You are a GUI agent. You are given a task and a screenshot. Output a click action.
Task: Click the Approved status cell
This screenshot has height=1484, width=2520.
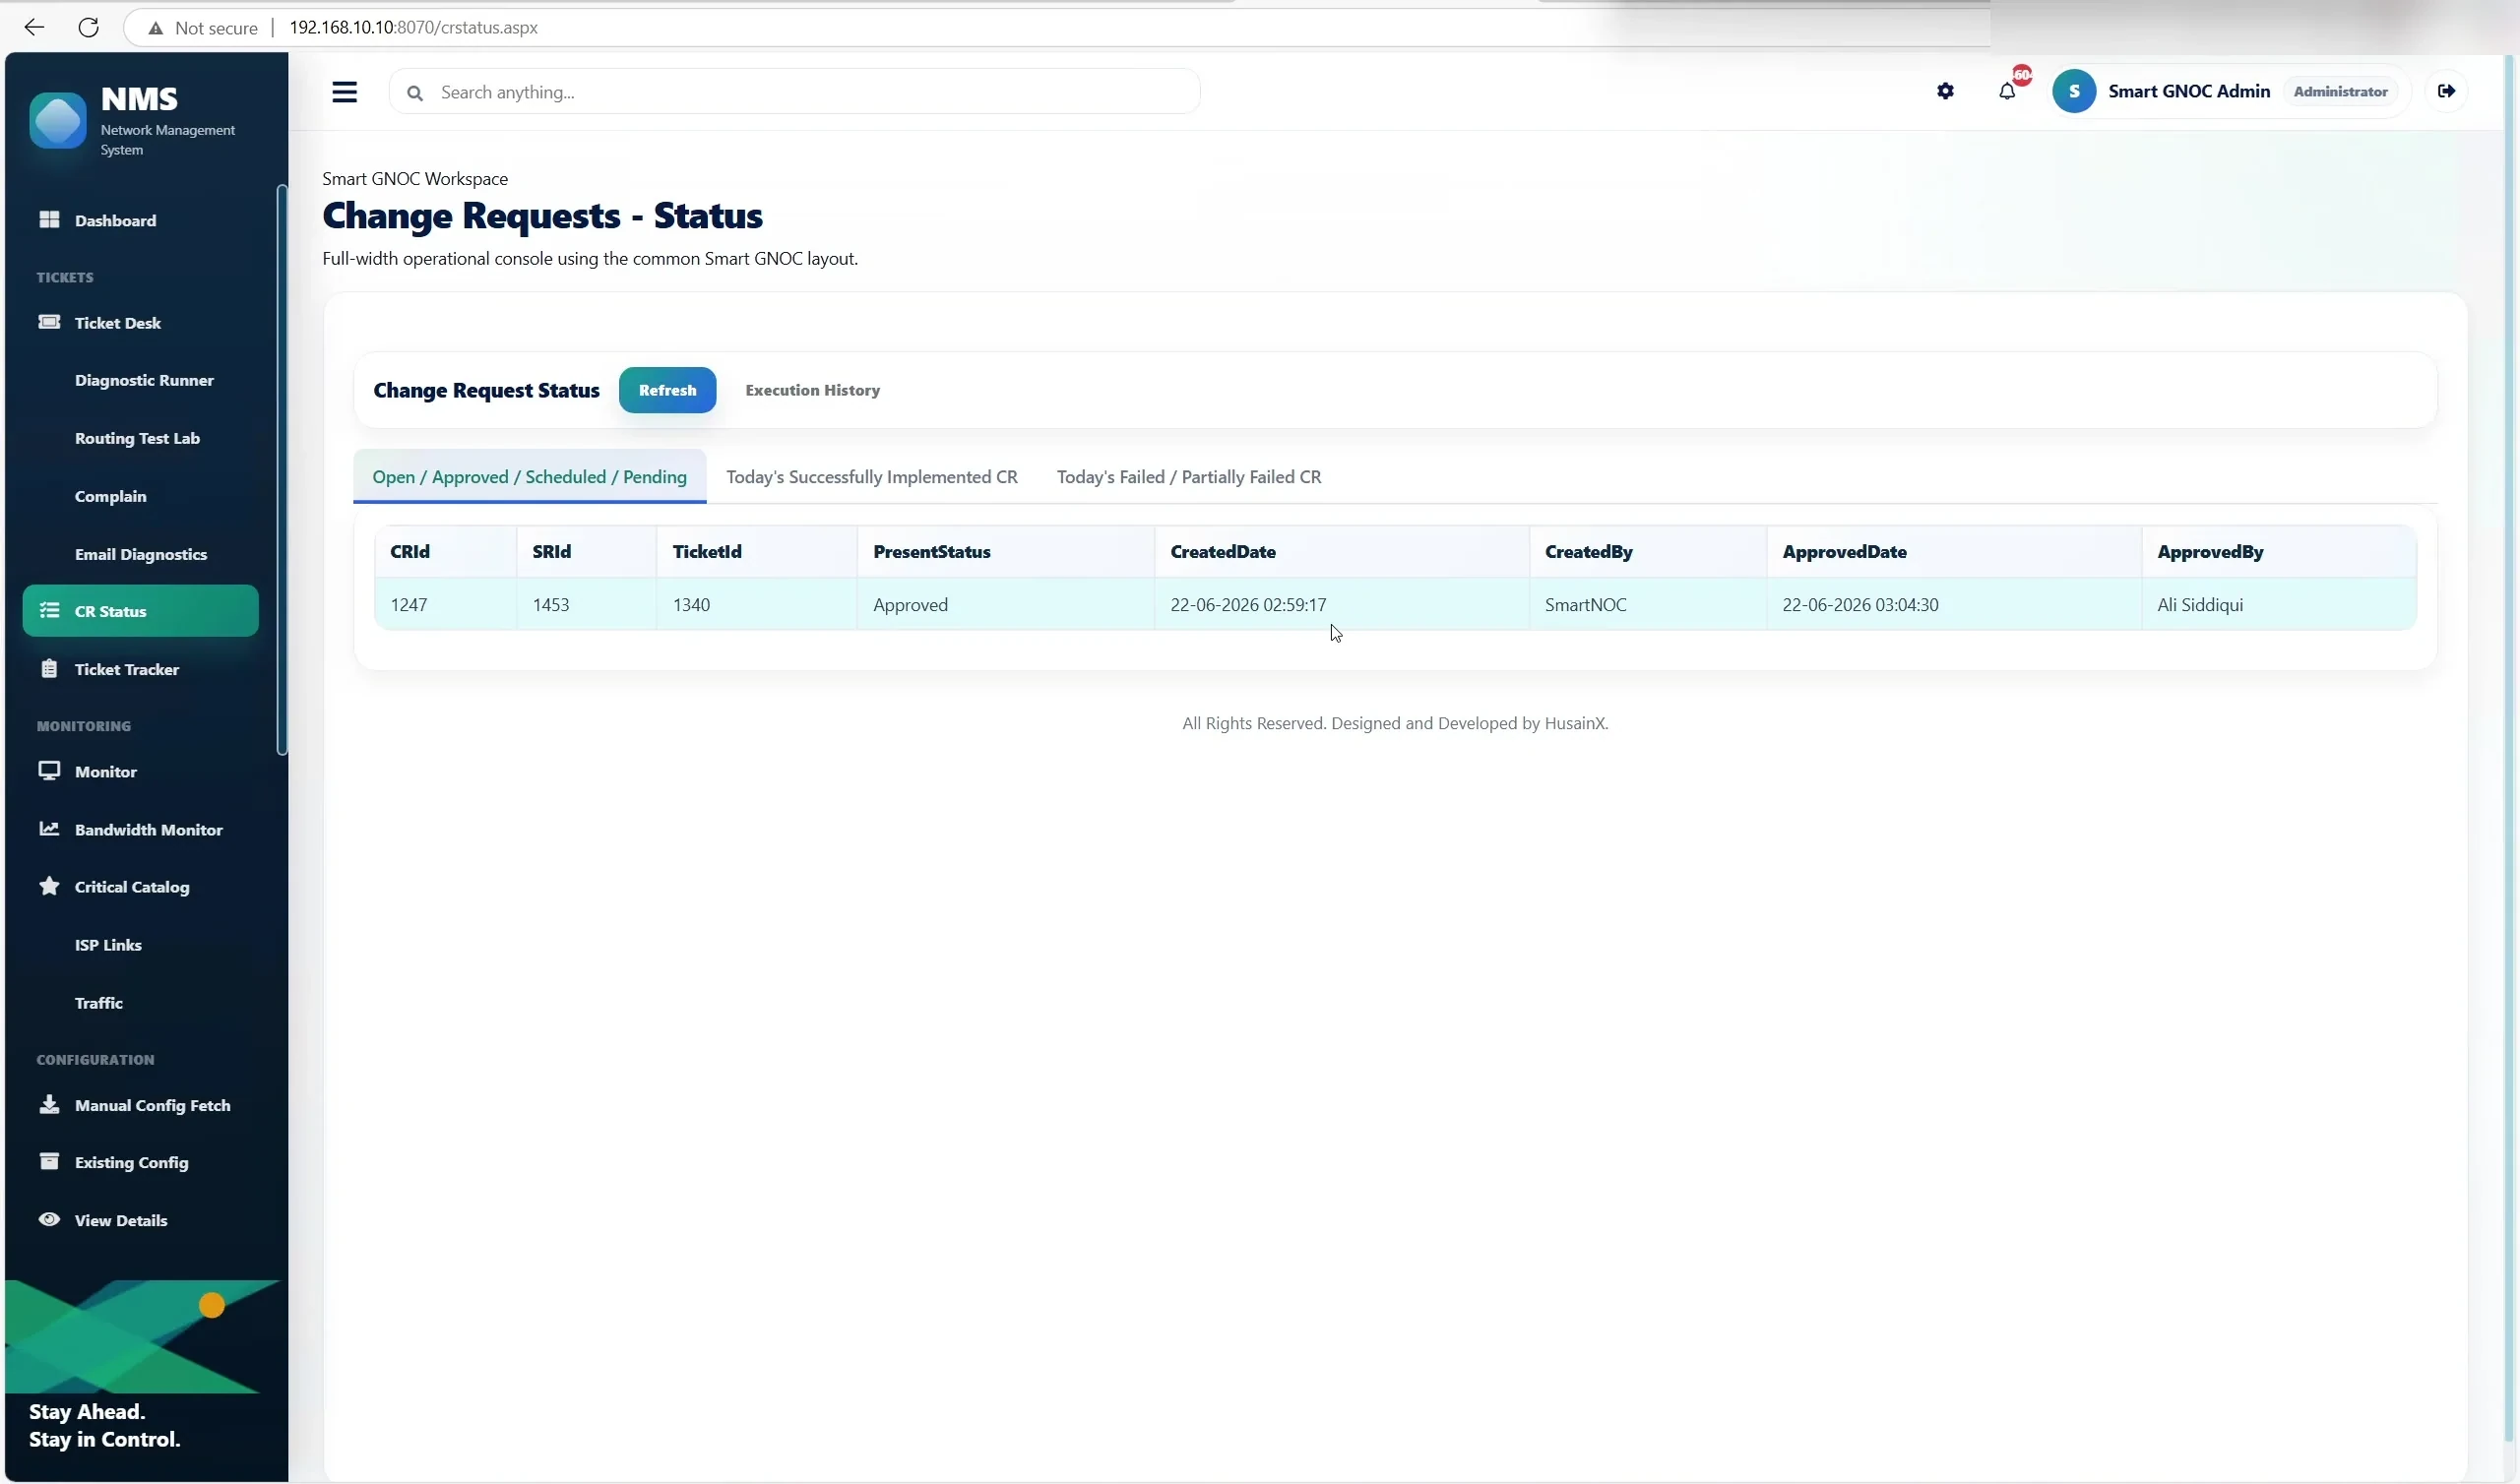(1005, 604)
